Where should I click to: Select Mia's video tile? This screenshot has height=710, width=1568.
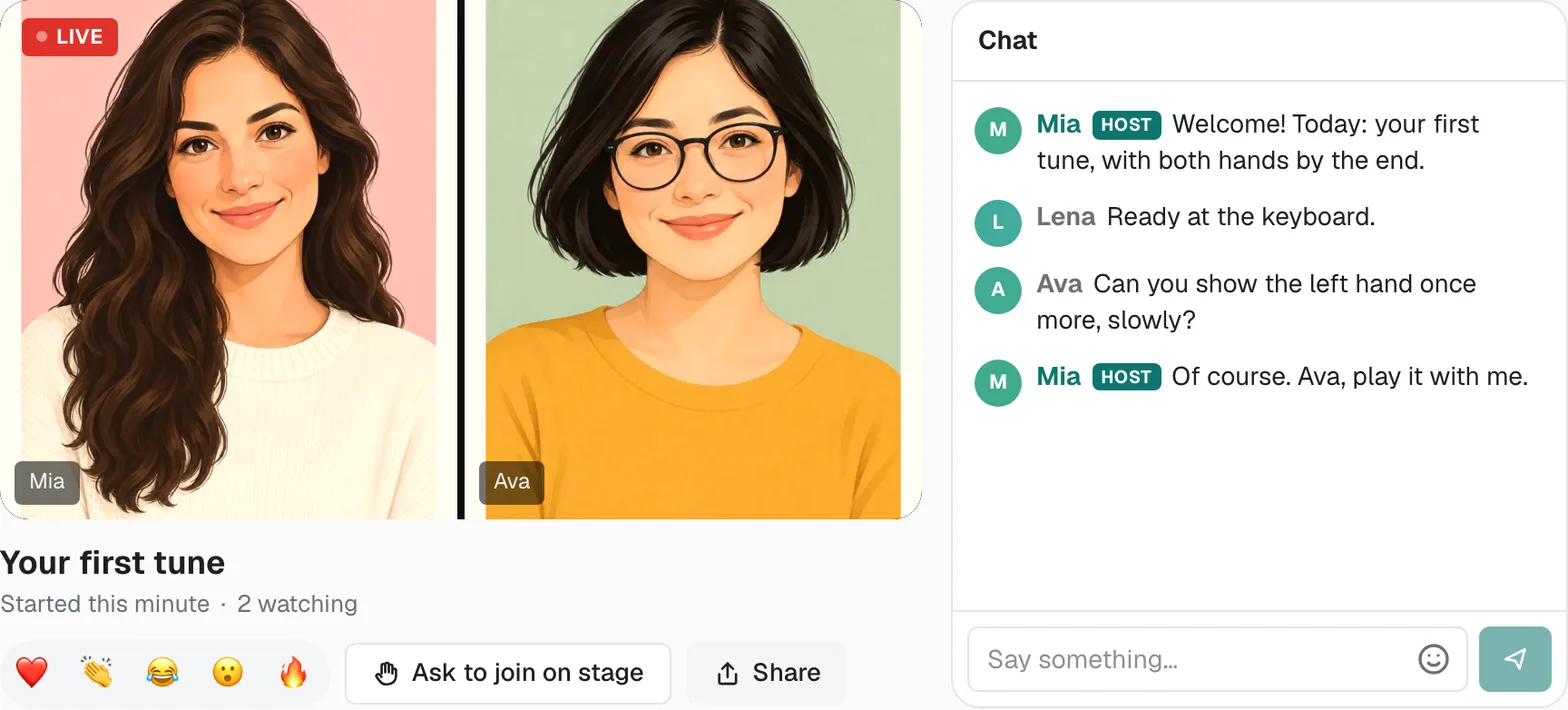point(229,259)
